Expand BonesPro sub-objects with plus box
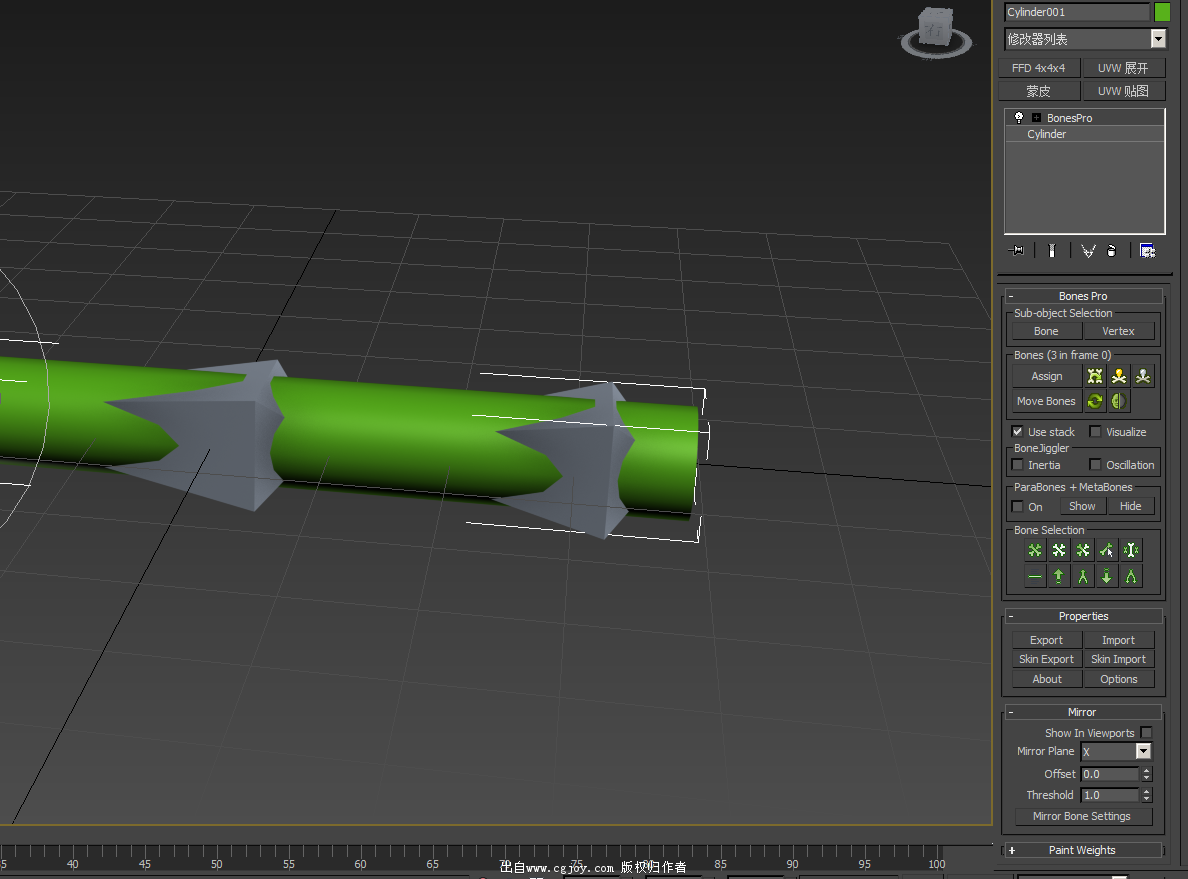The image size is (1188, 879). coord(1036,118)
